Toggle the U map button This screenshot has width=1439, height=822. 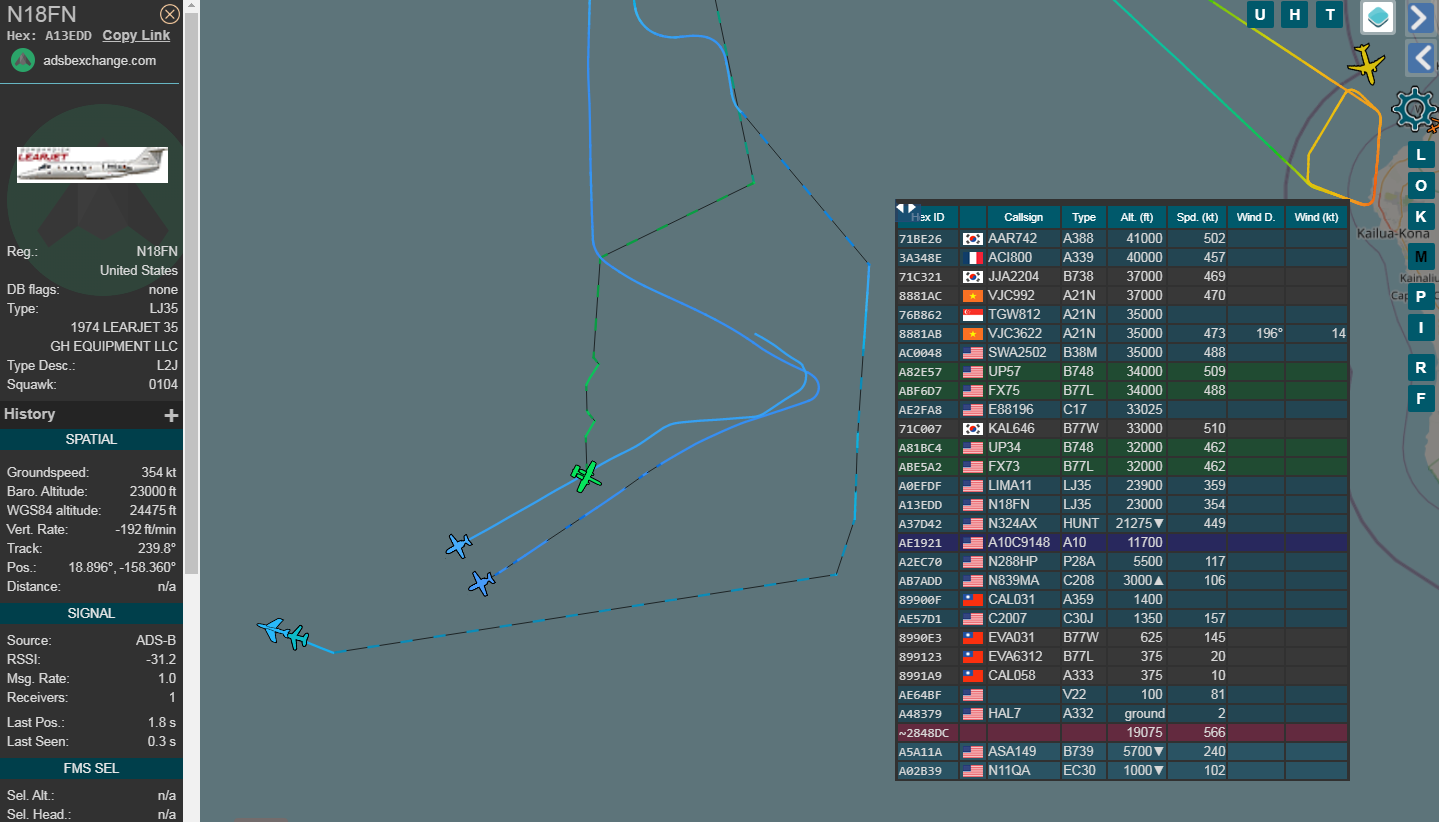click(1260, 14)
